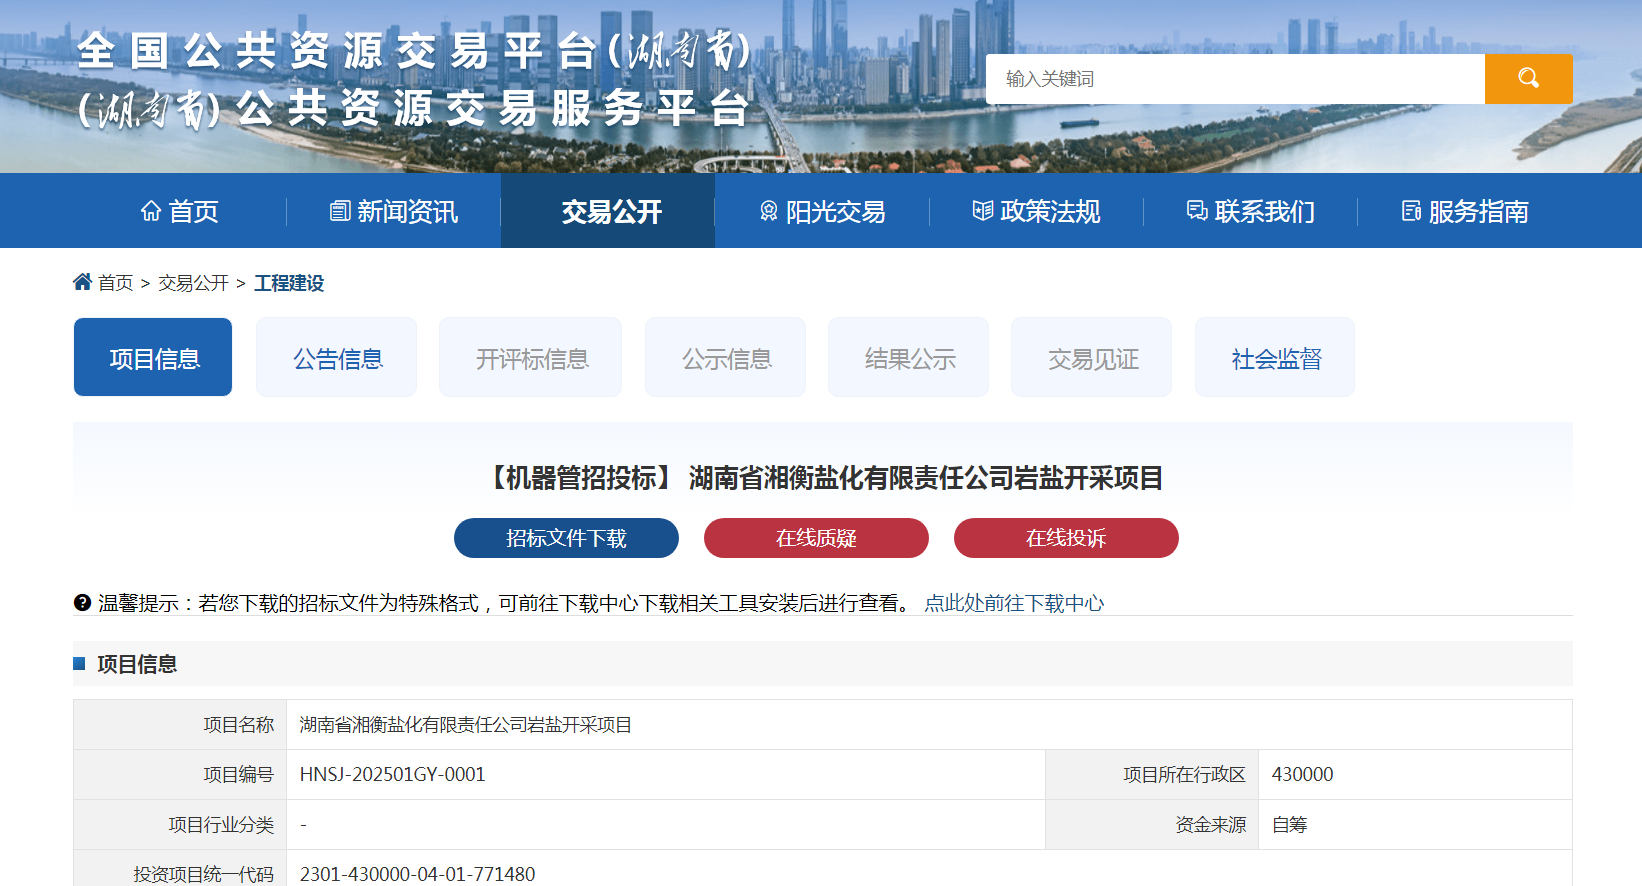
Task: Click the 在线质疑 button
Action: [x=816, y=538]
